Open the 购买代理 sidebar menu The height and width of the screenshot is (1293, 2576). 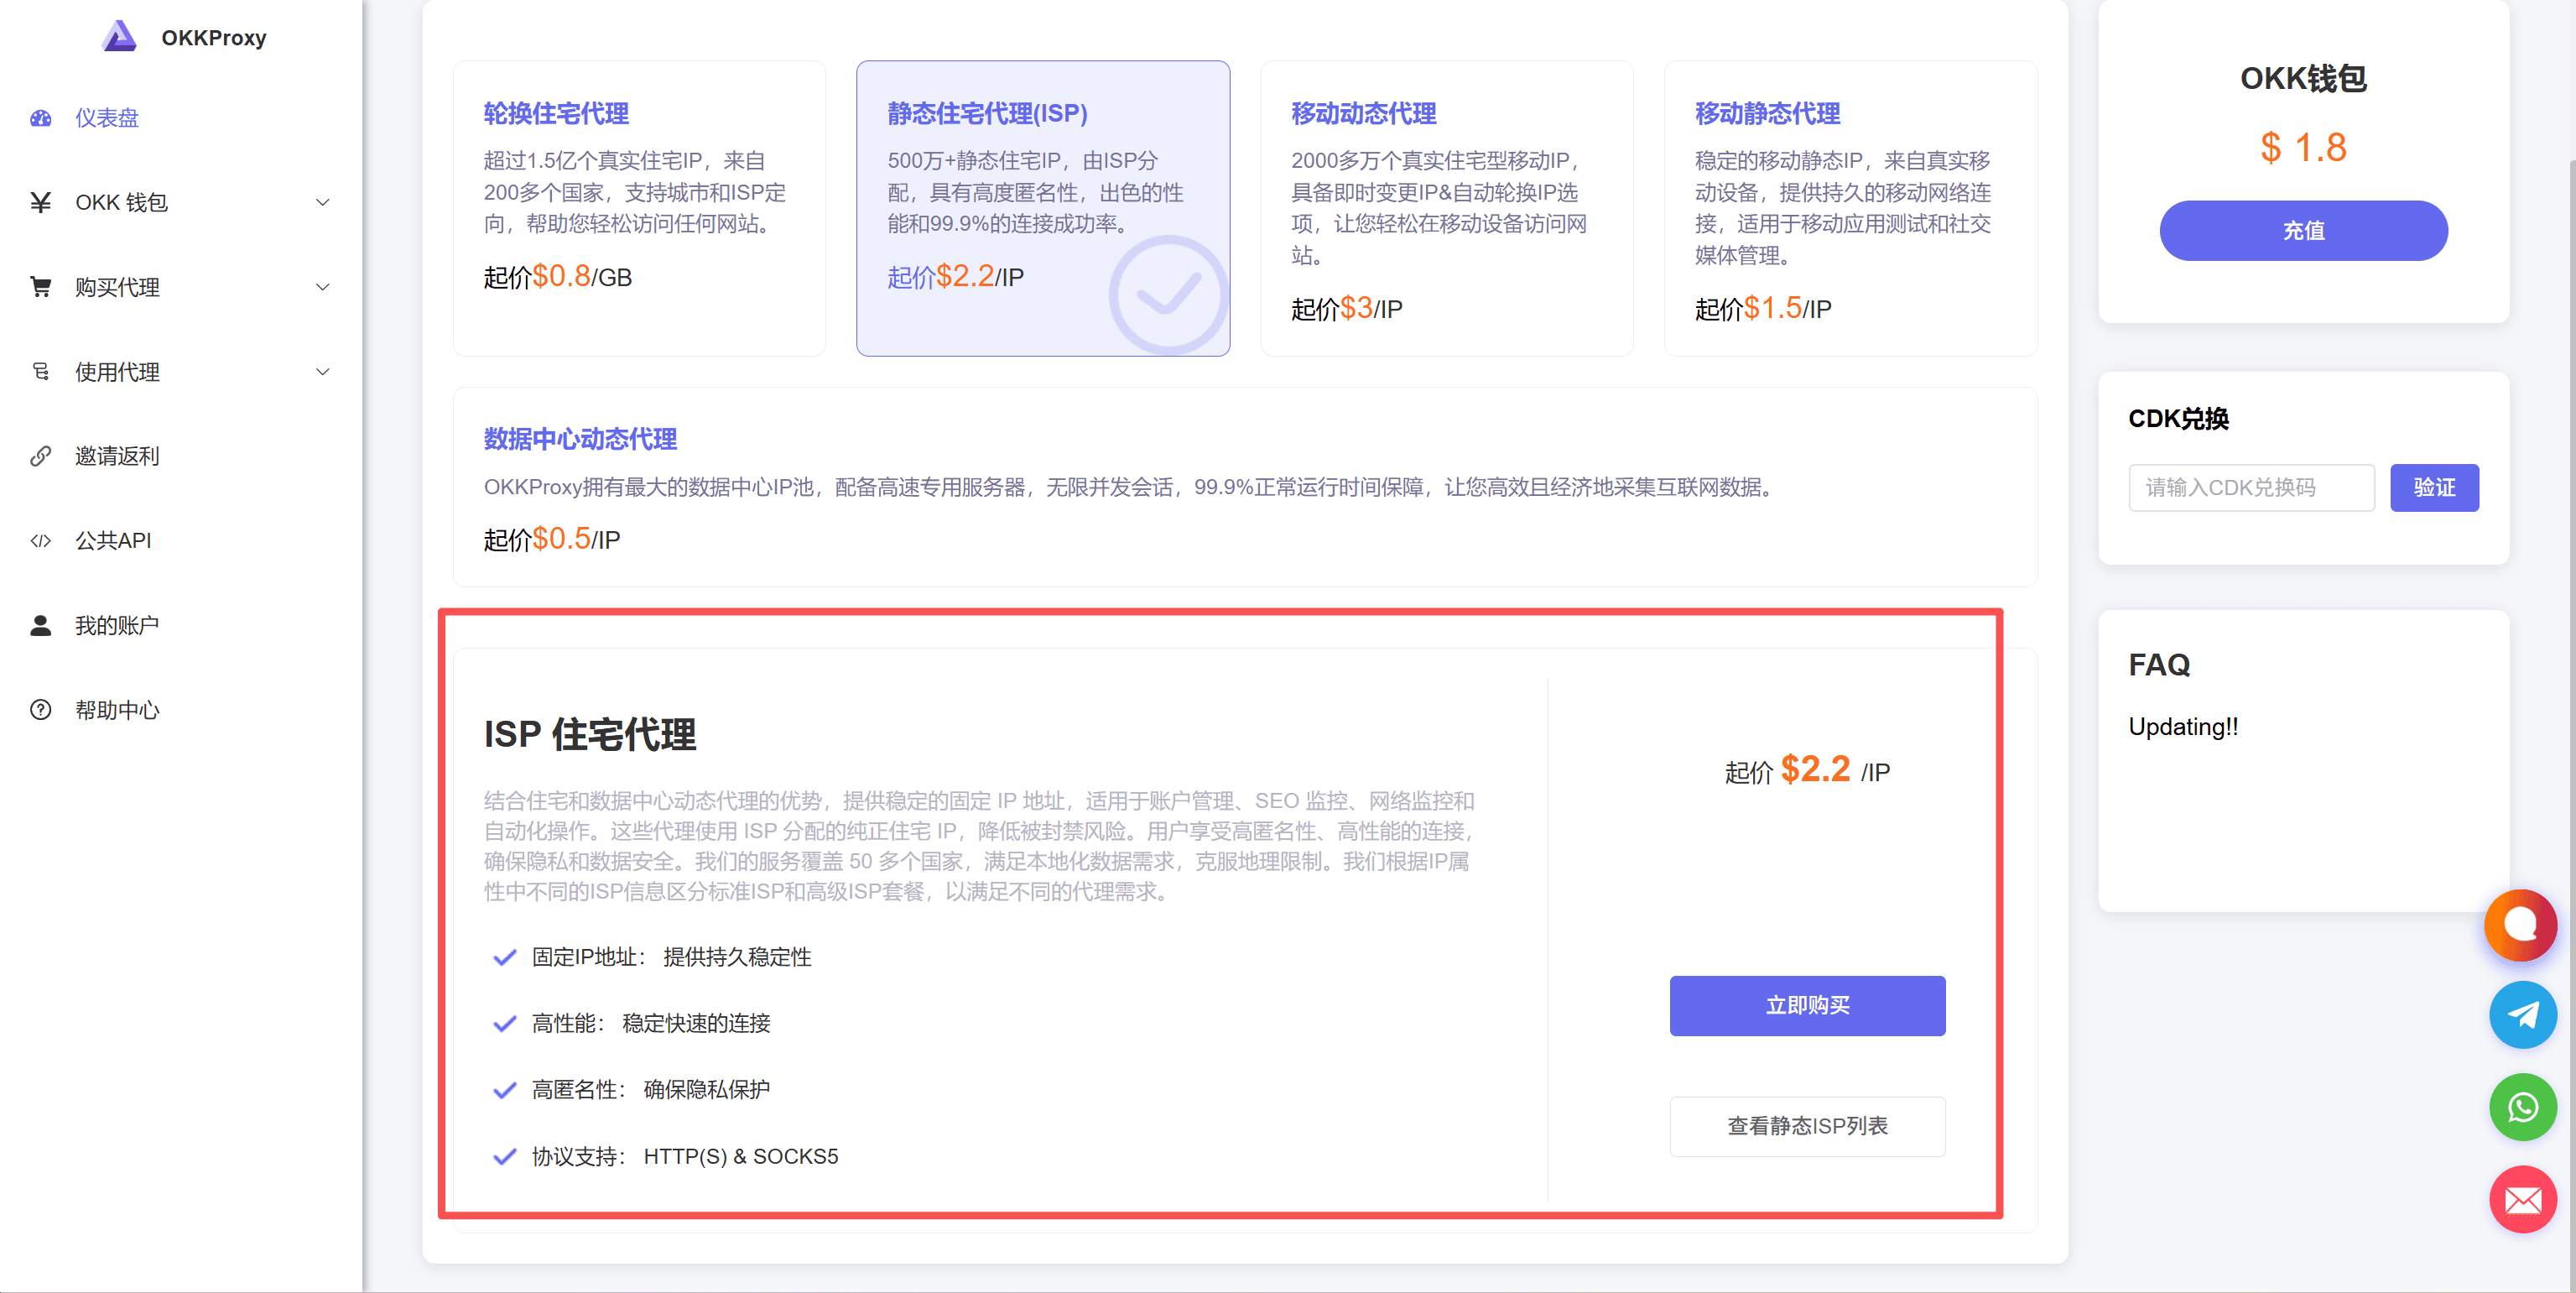pyautogui.click(x=180, y=287)
